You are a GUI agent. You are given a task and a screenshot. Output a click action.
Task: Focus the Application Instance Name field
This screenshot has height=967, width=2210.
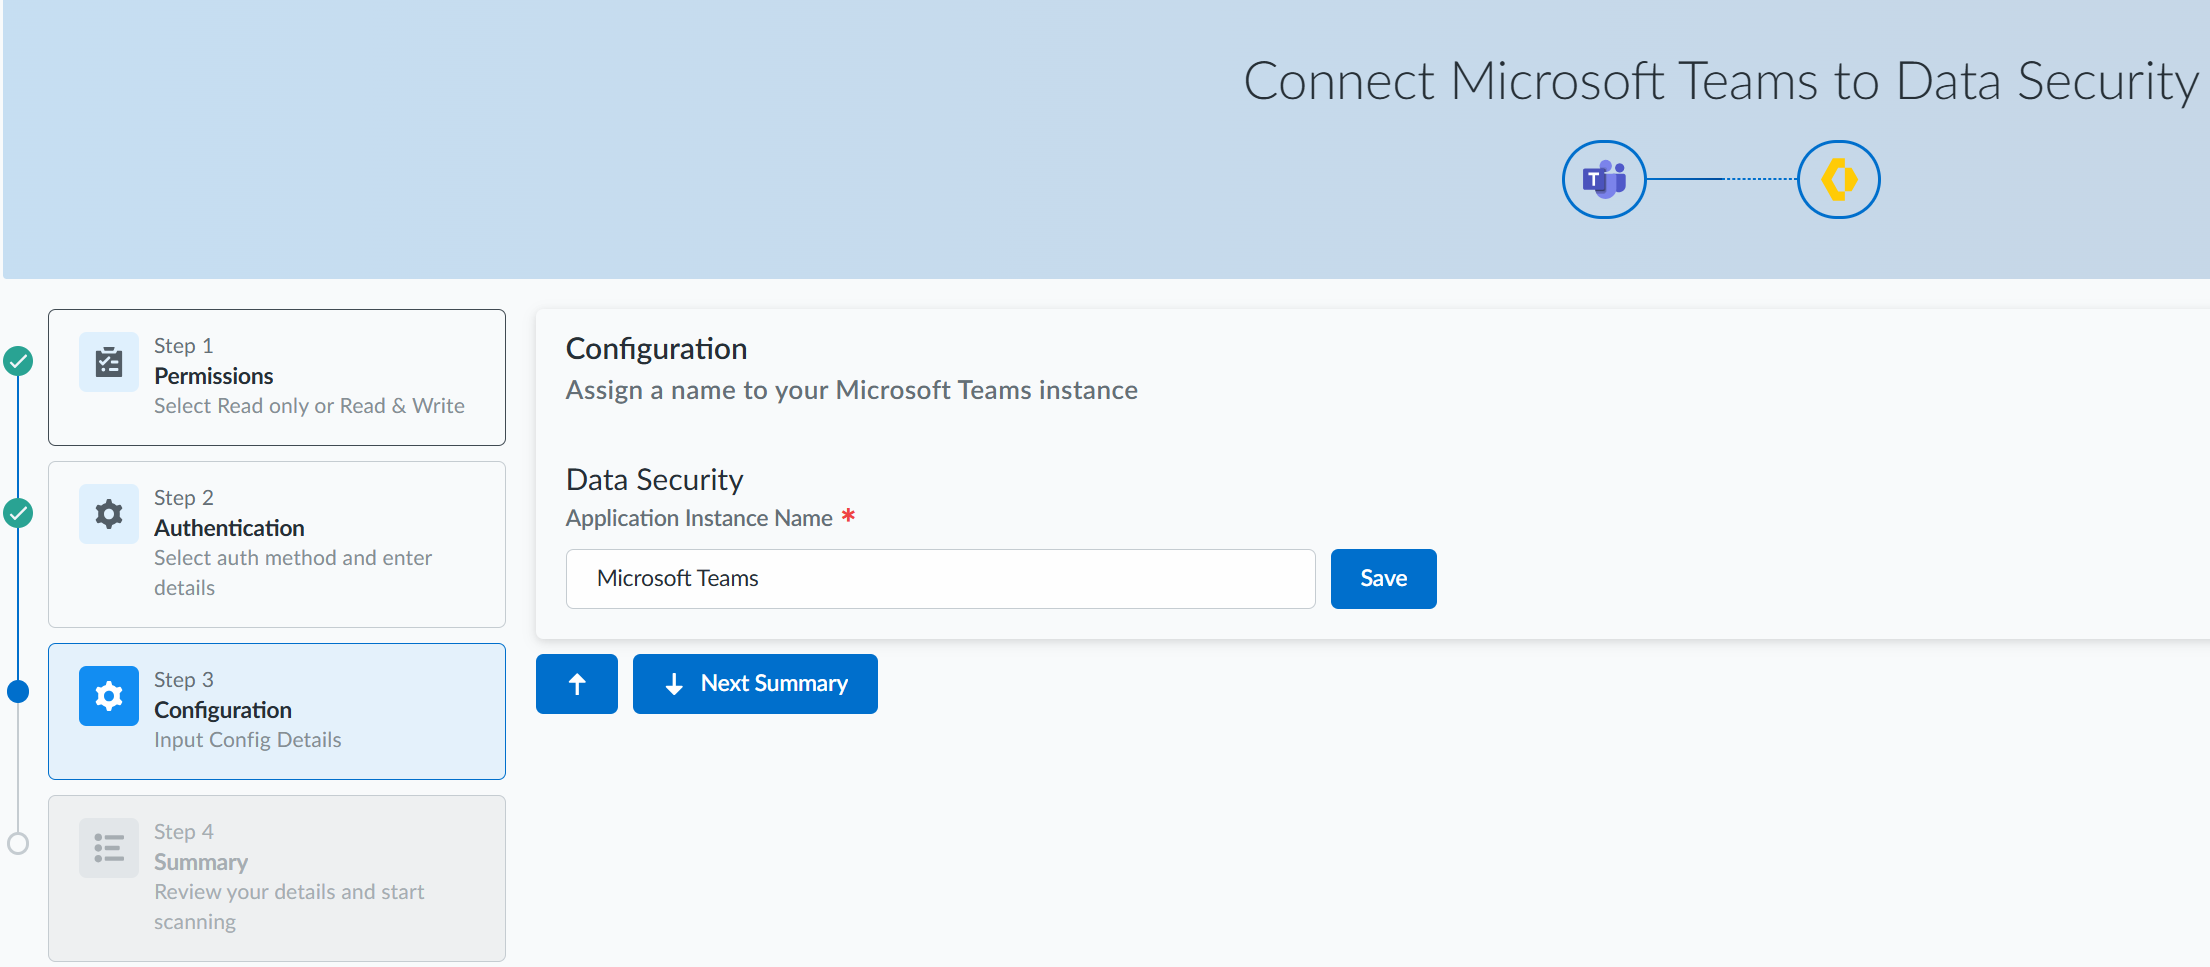point(940,579)
